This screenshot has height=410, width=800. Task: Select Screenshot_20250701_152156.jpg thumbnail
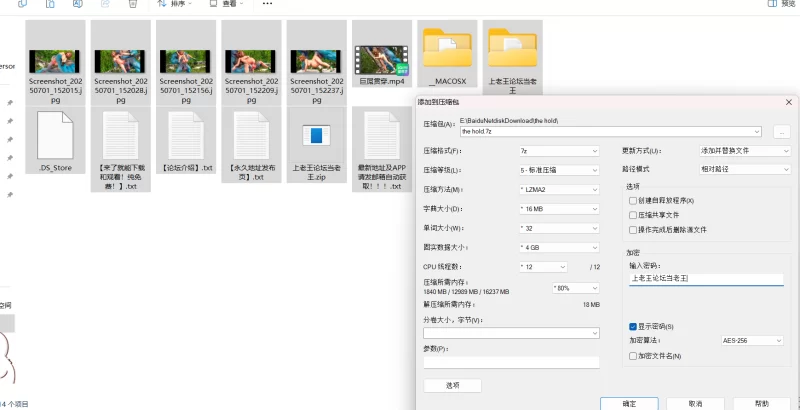[185, 61]
